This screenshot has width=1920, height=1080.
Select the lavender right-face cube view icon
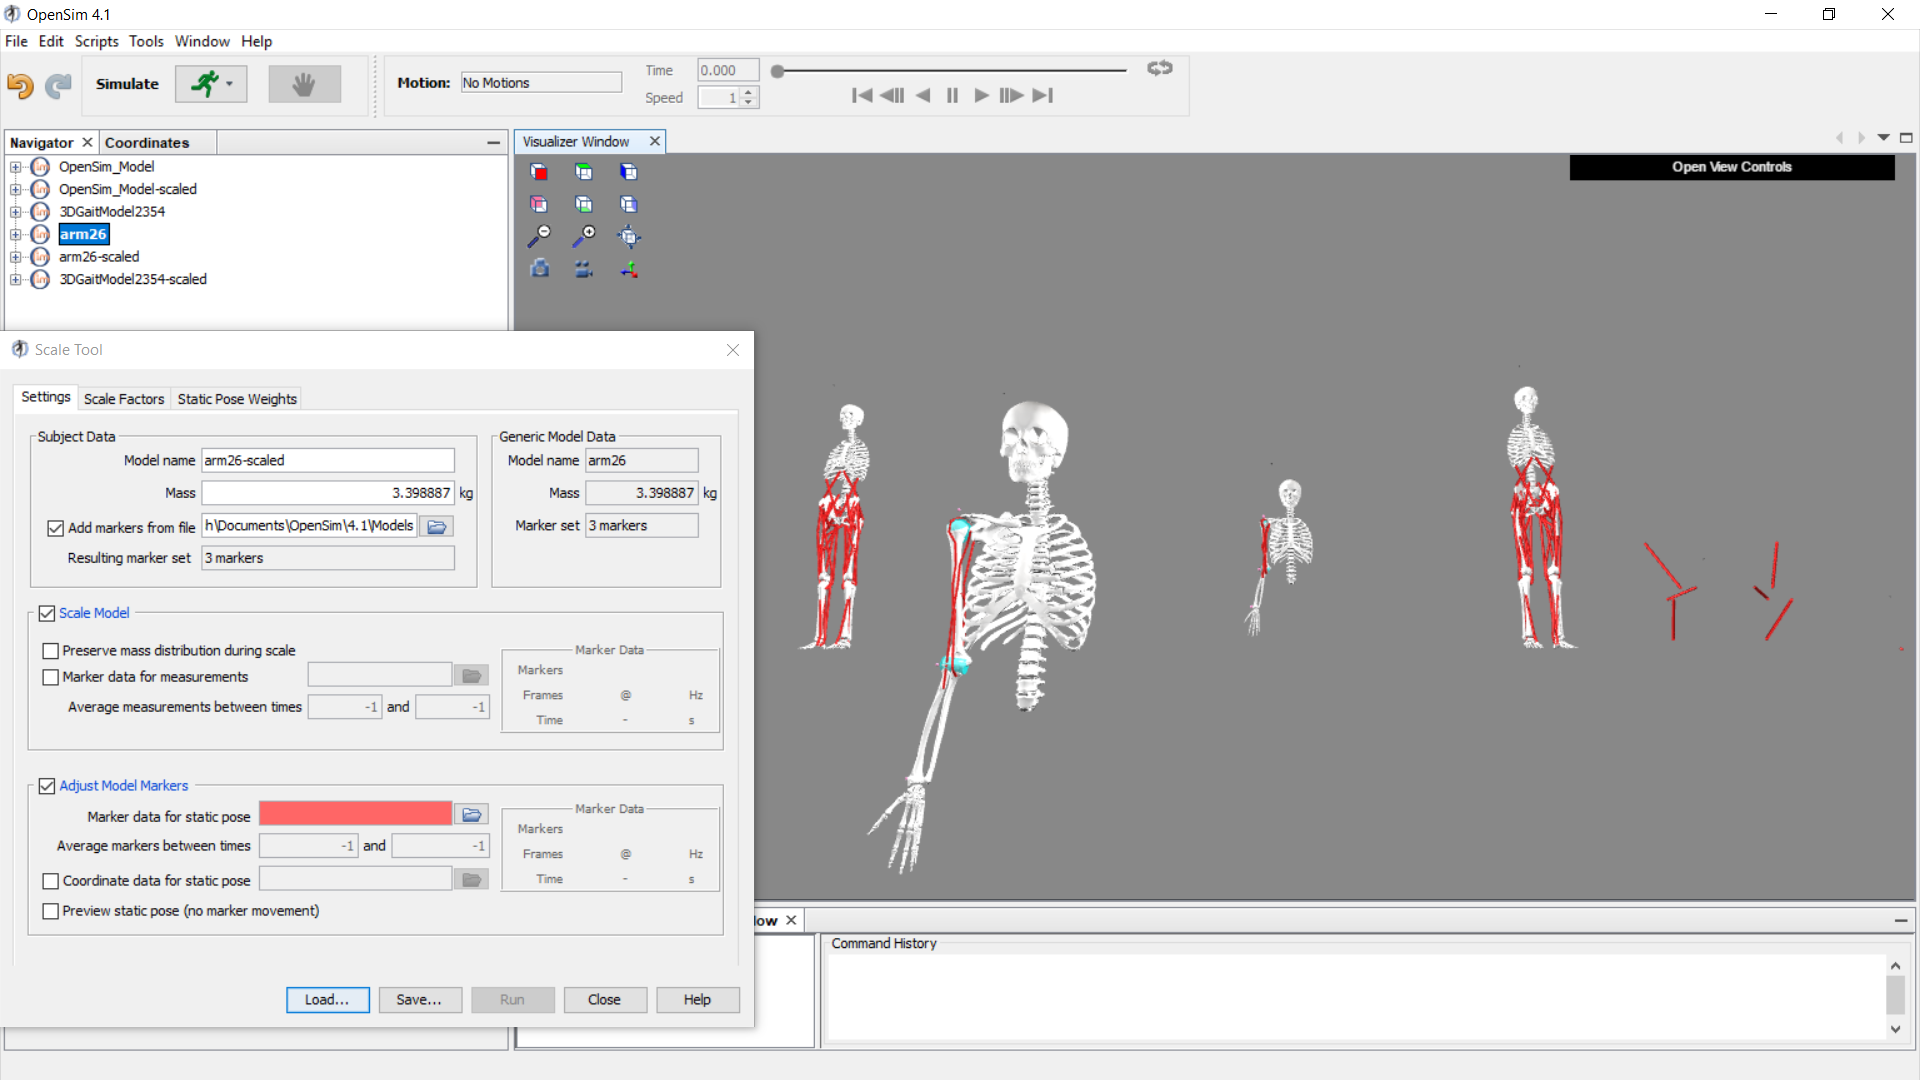tap(628, 204)
